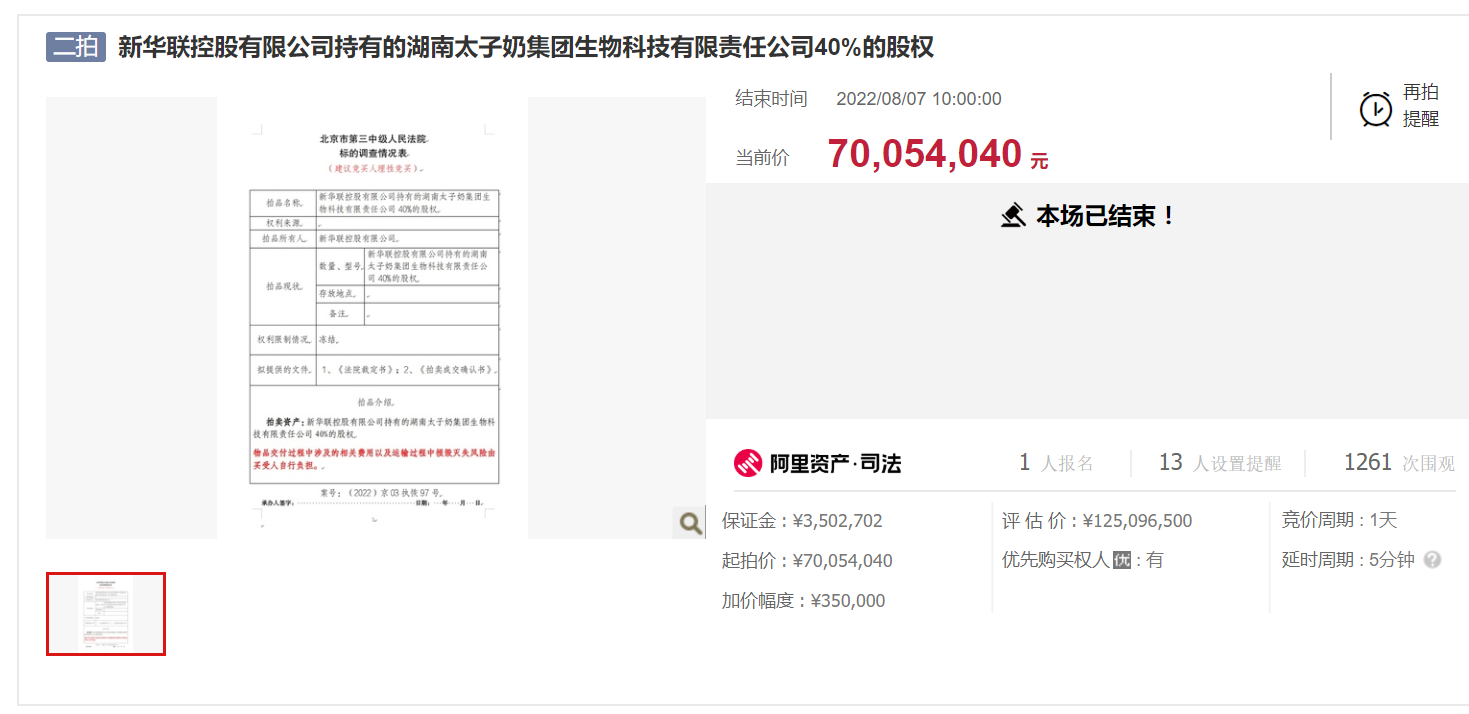Click the 当前价 label
This screenshot has width=1469, height=714.
click(762, 158)
